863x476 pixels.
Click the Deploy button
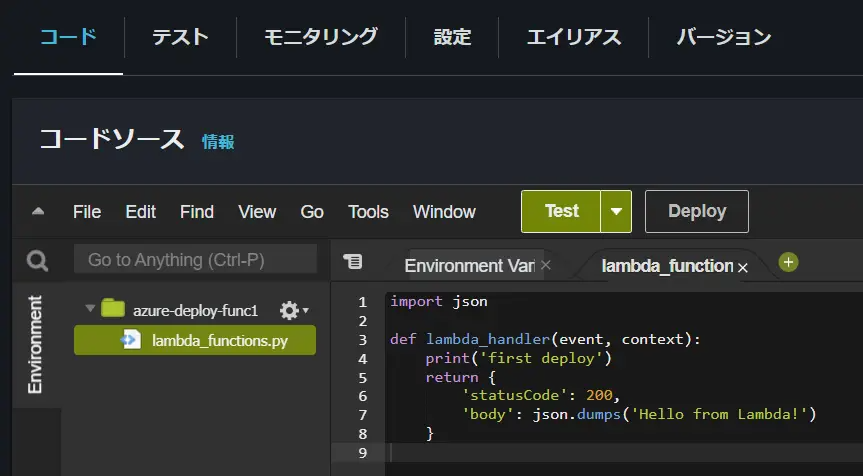(697, 211)
